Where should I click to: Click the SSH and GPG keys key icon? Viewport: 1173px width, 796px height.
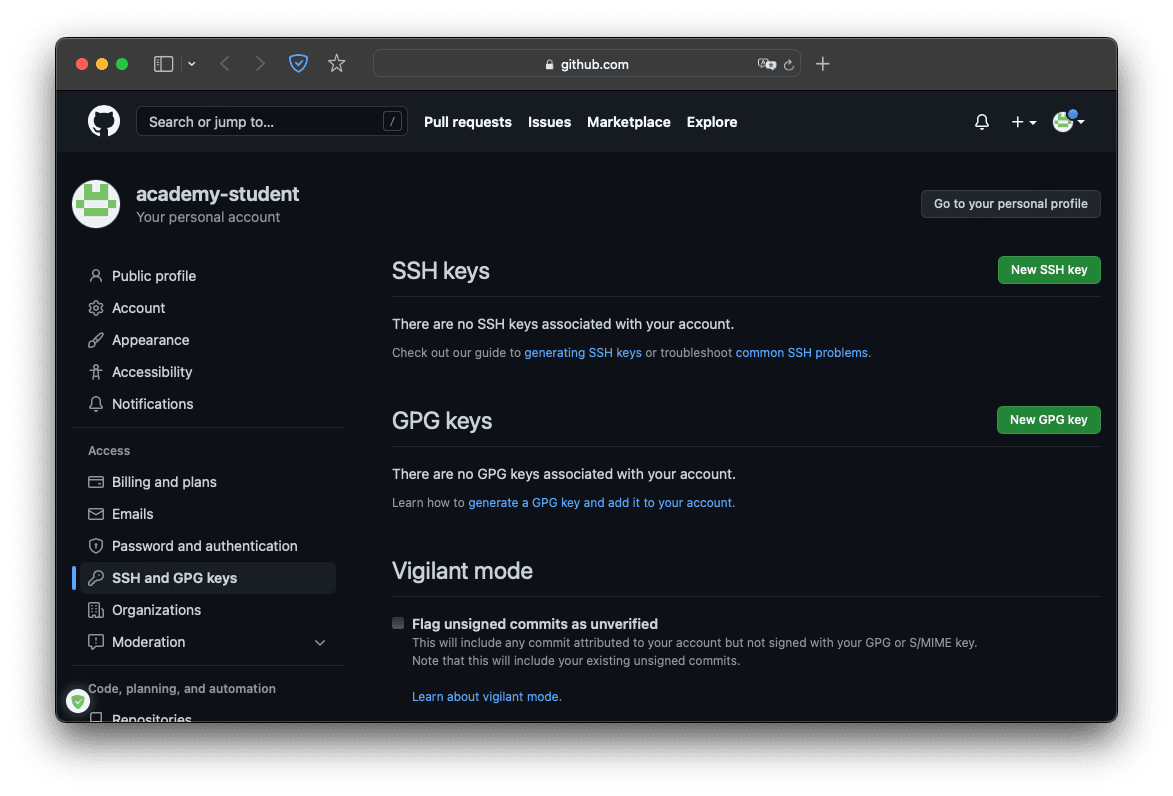point(96,578)
